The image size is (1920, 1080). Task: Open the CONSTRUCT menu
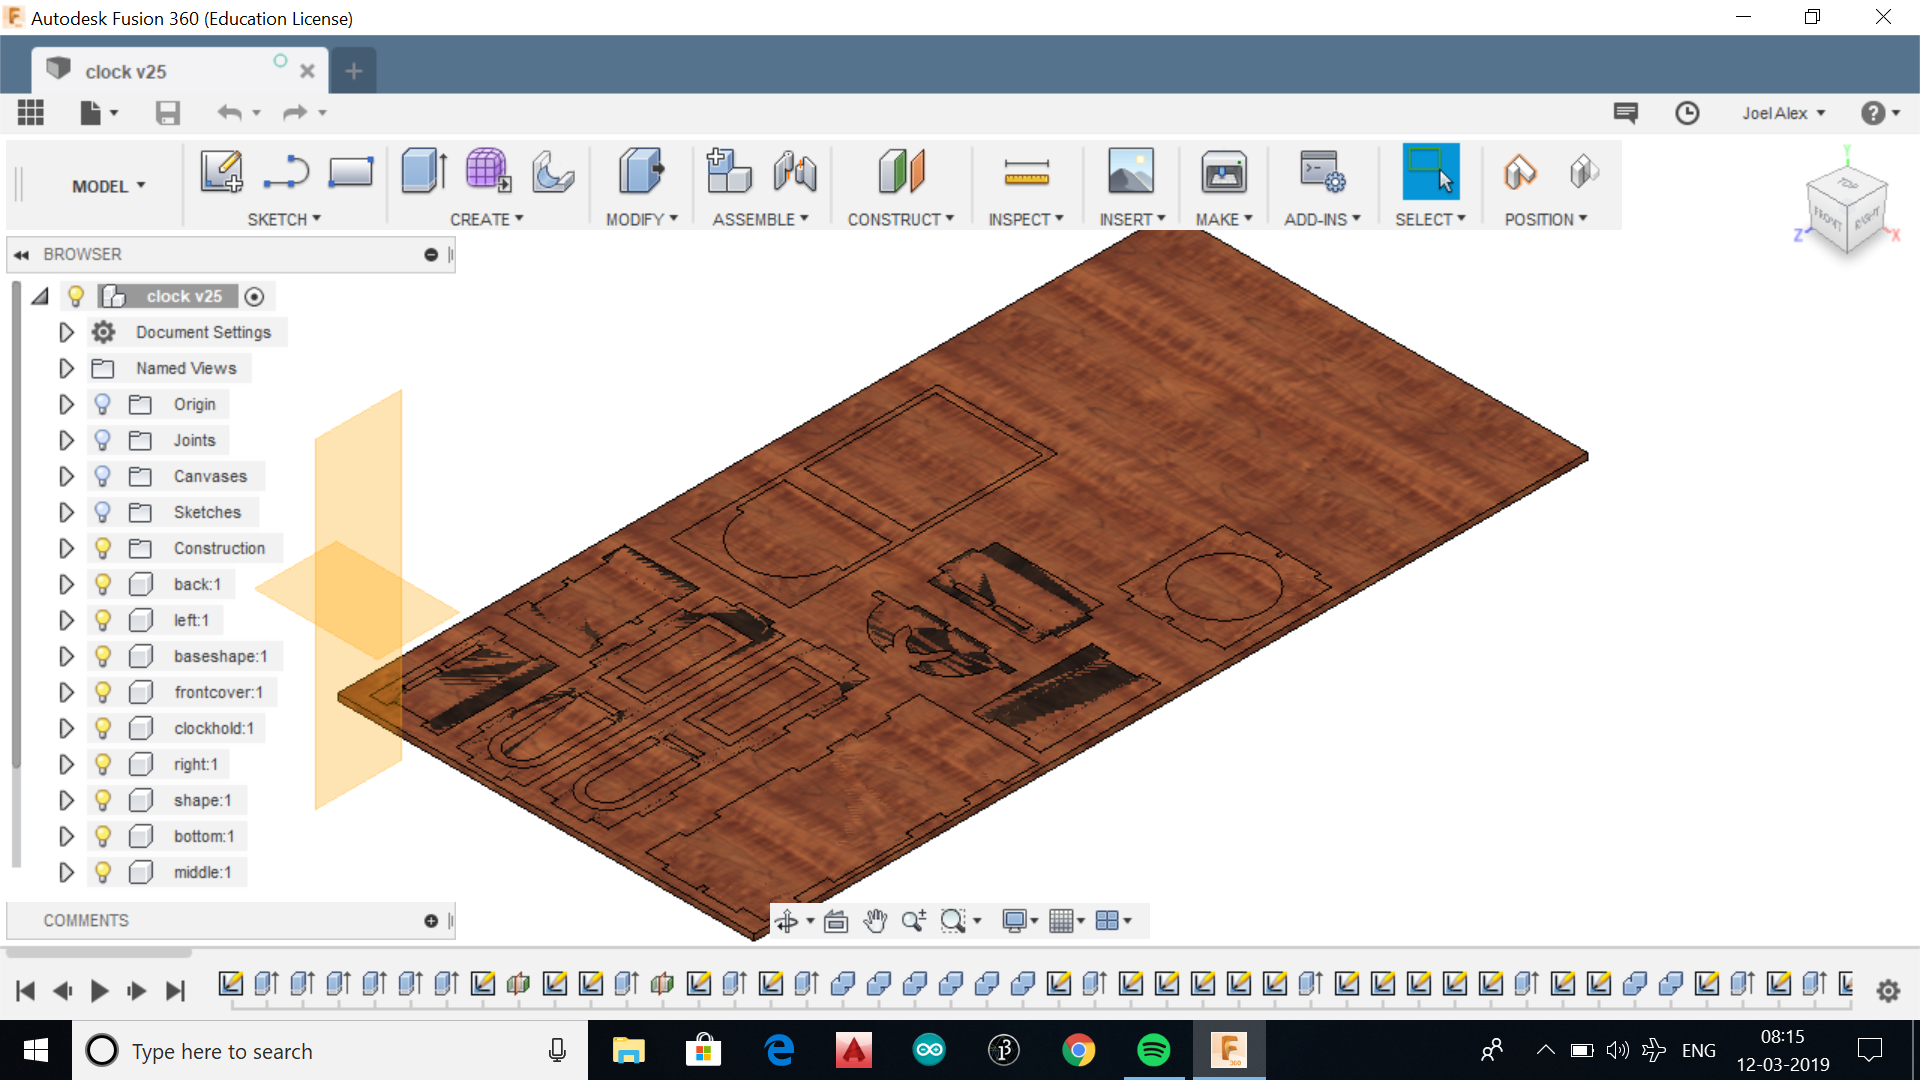point(900,219)
